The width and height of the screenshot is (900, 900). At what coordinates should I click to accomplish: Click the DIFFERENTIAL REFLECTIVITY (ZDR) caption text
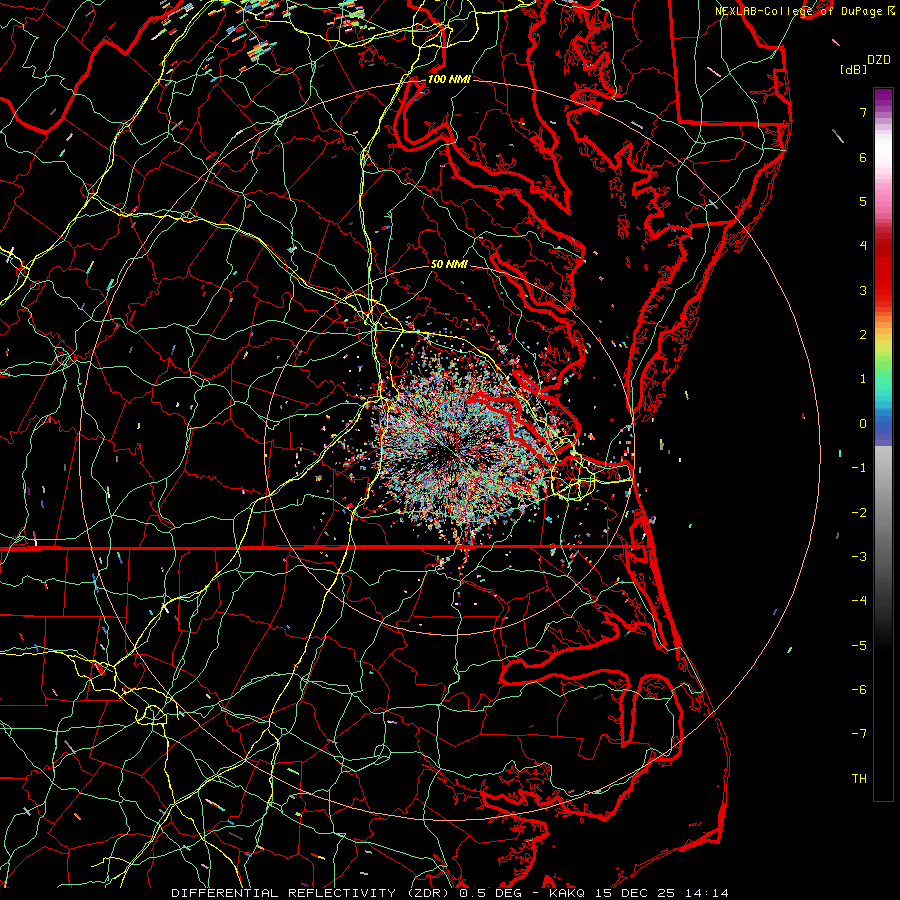312,893
